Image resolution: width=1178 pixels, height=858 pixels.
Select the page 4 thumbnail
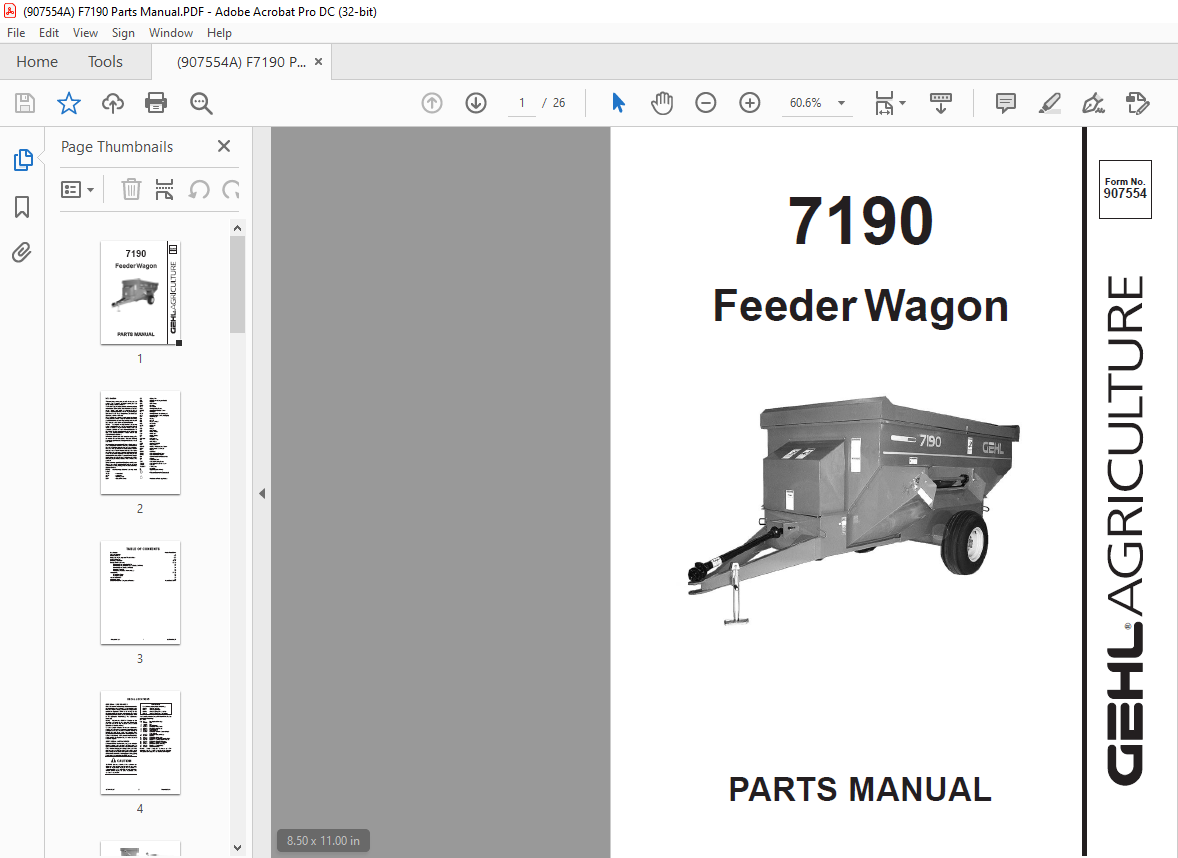(140, 742)
